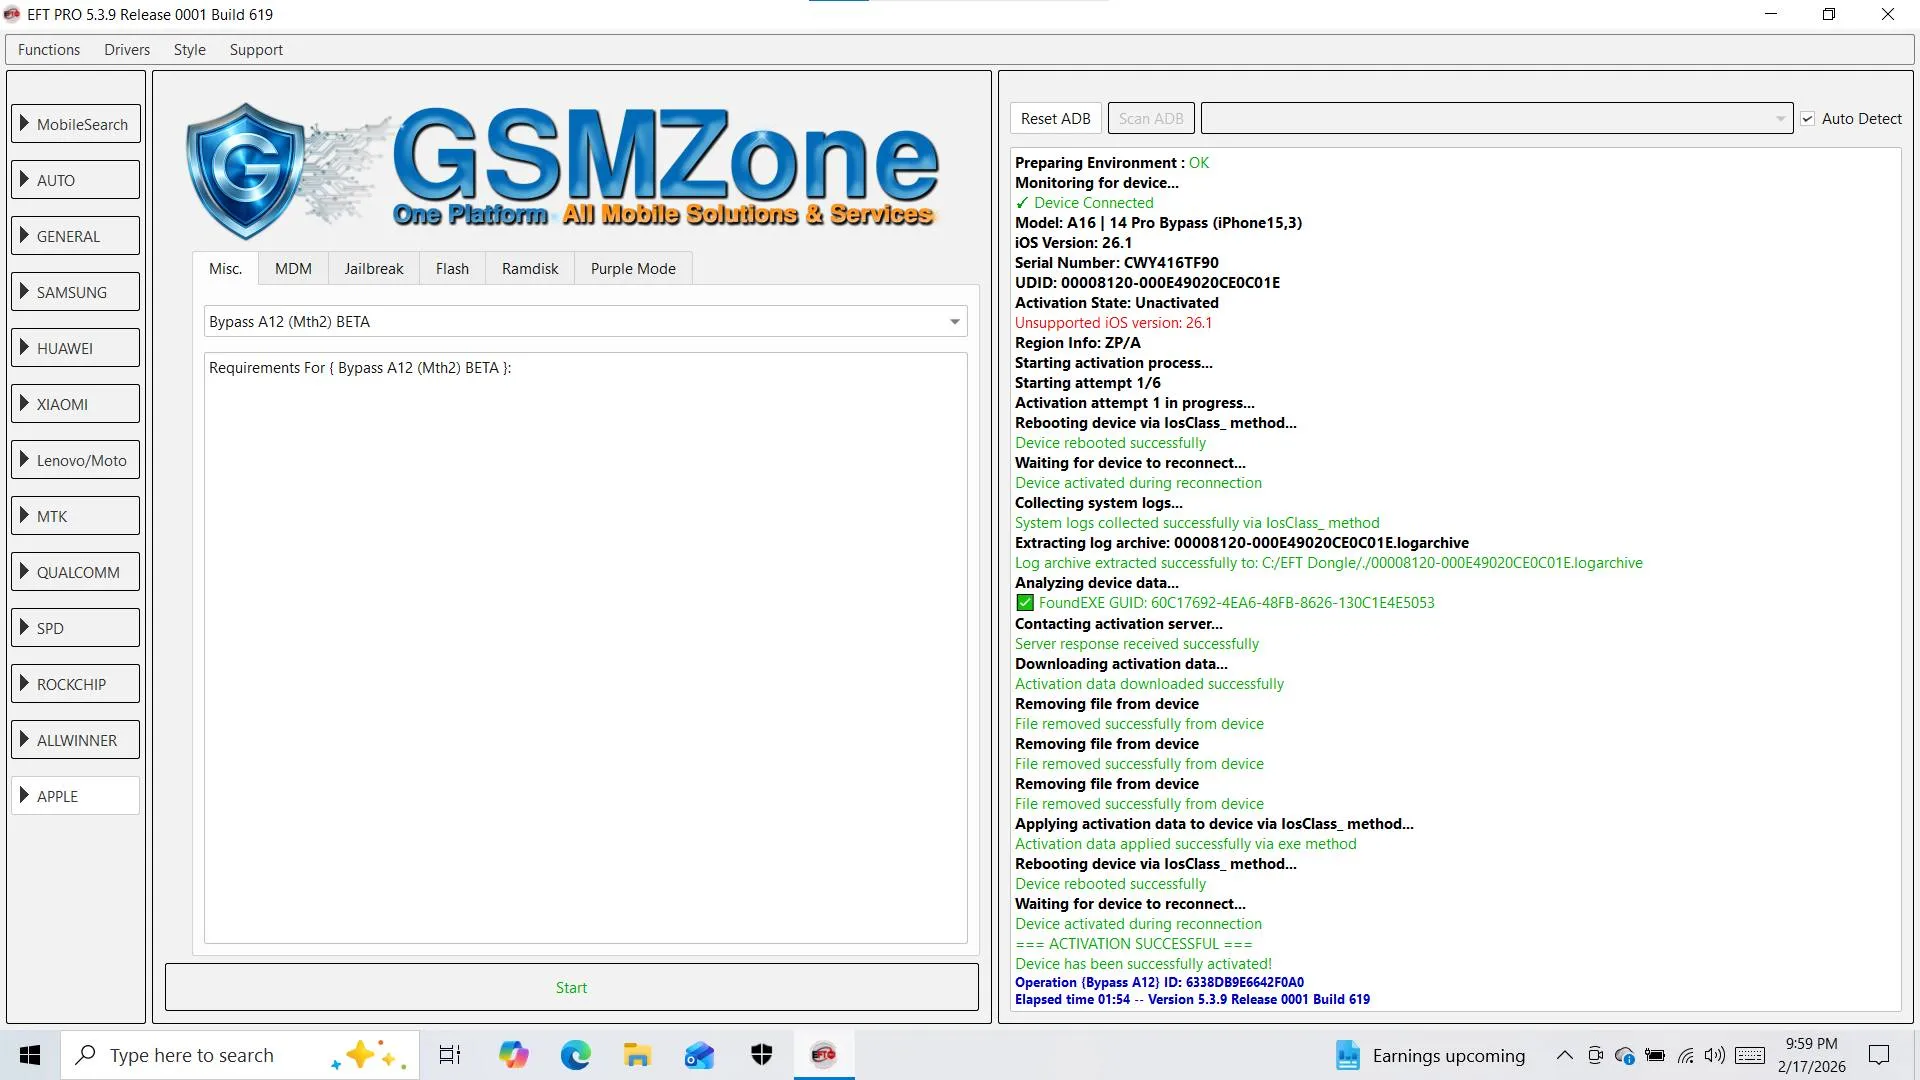Open the notification center icon

1879,1055
